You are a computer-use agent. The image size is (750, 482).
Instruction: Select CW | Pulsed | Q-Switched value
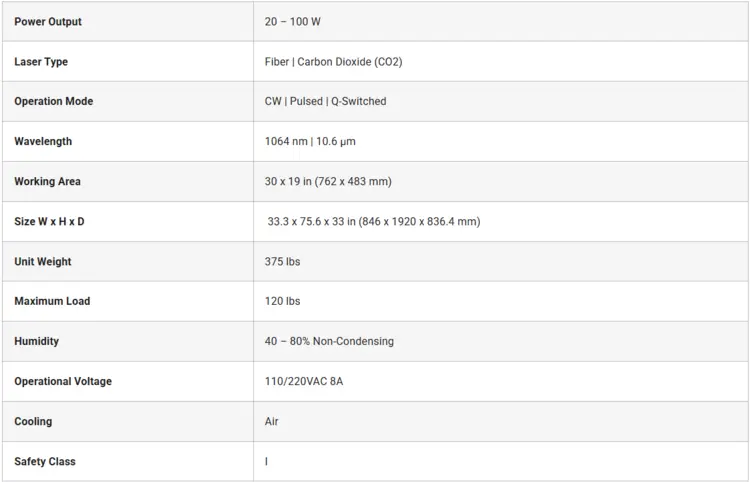(325, 101)
